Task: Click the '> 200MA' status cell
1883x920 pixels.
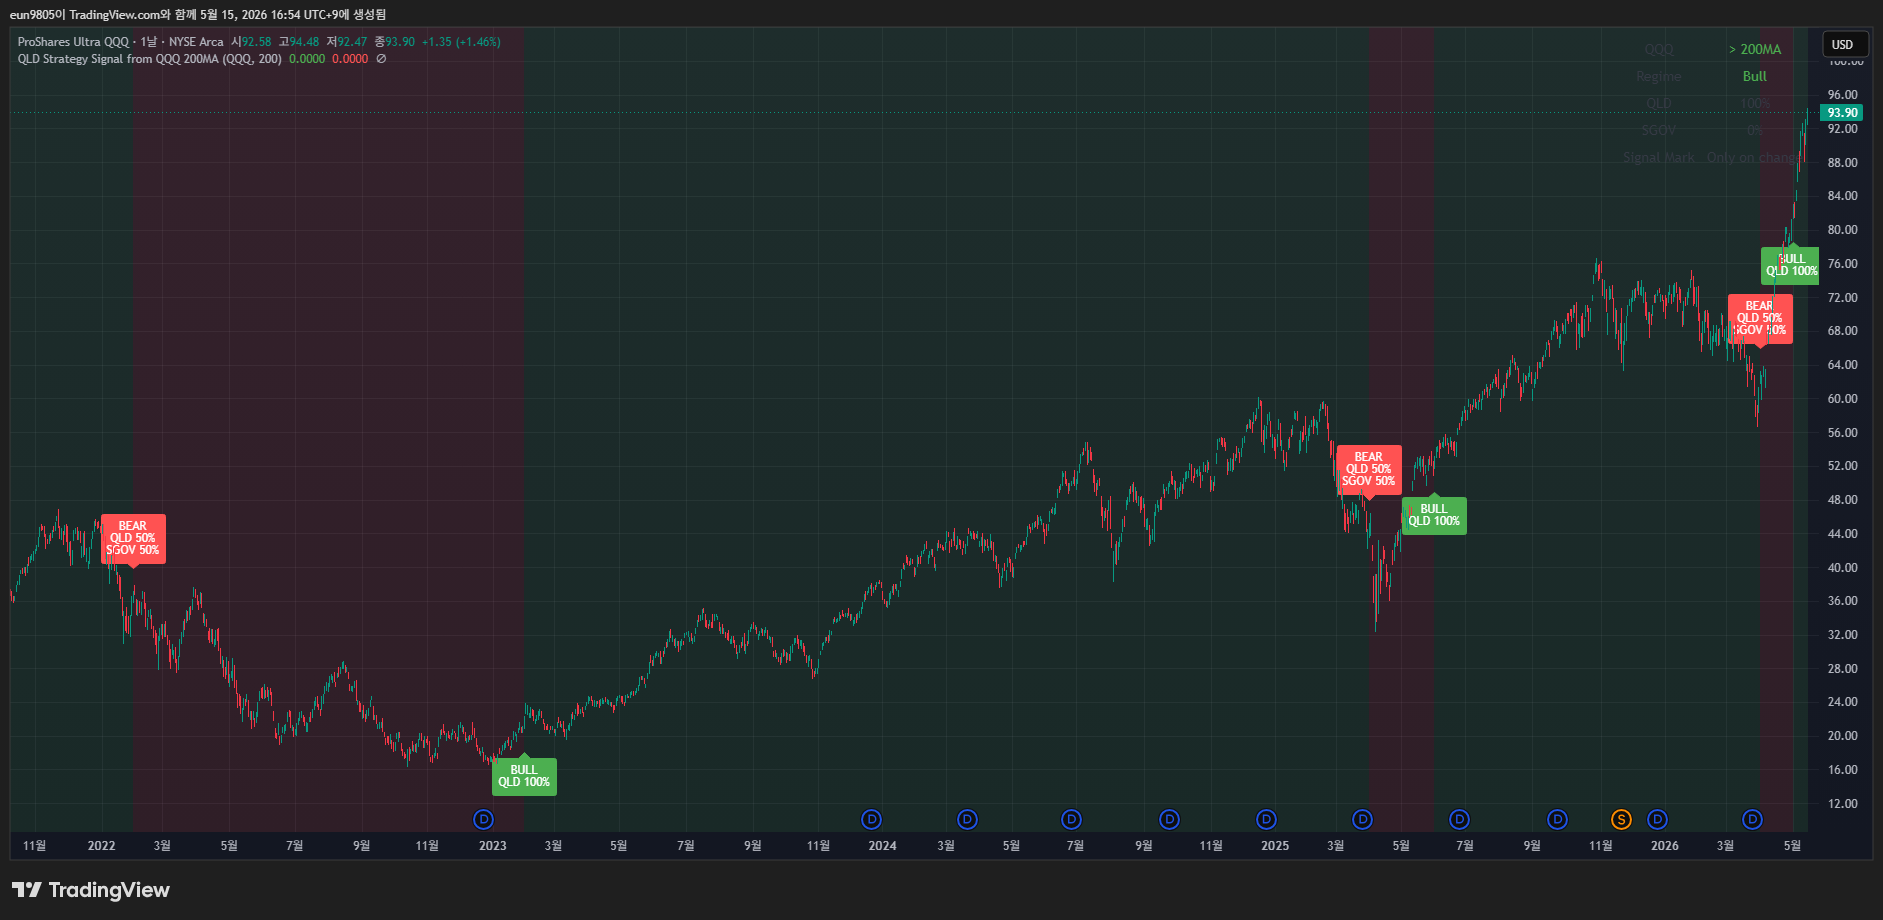Action: point(1755,49)
